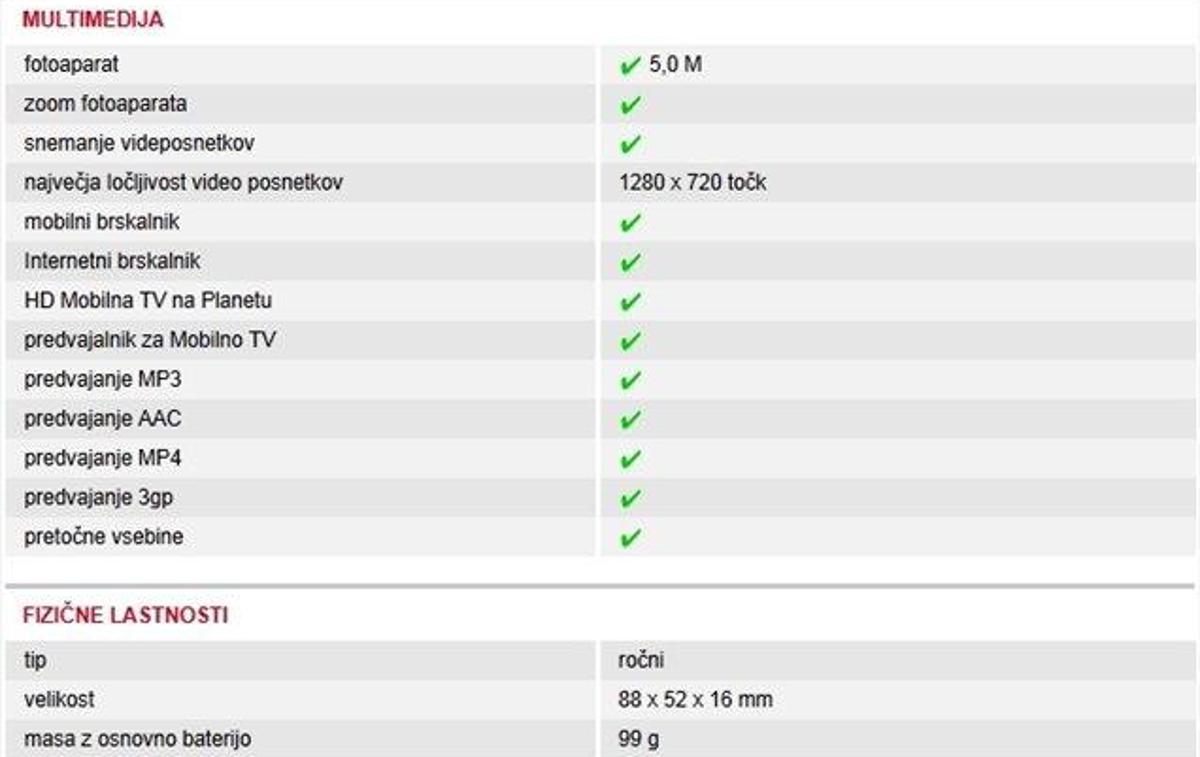This screenshot has height=757, width=1200.
Task: Click the predvajanje MP3 checkmark
Action: click(x=629, y=381)
